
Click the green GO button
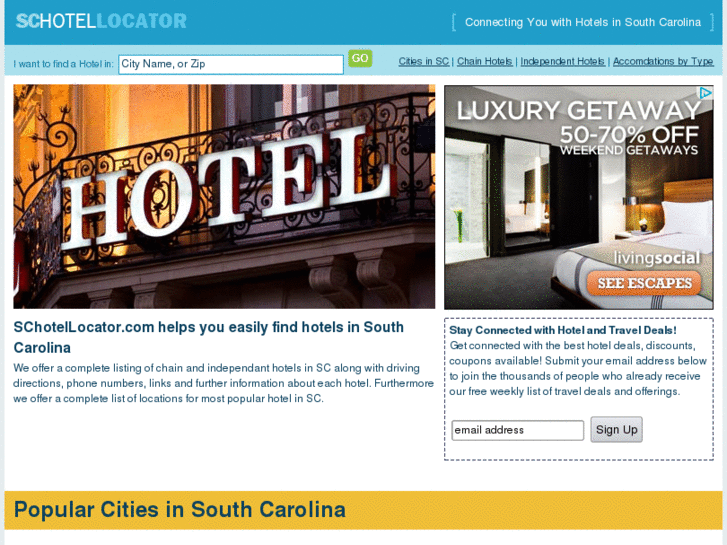(360, 58)
